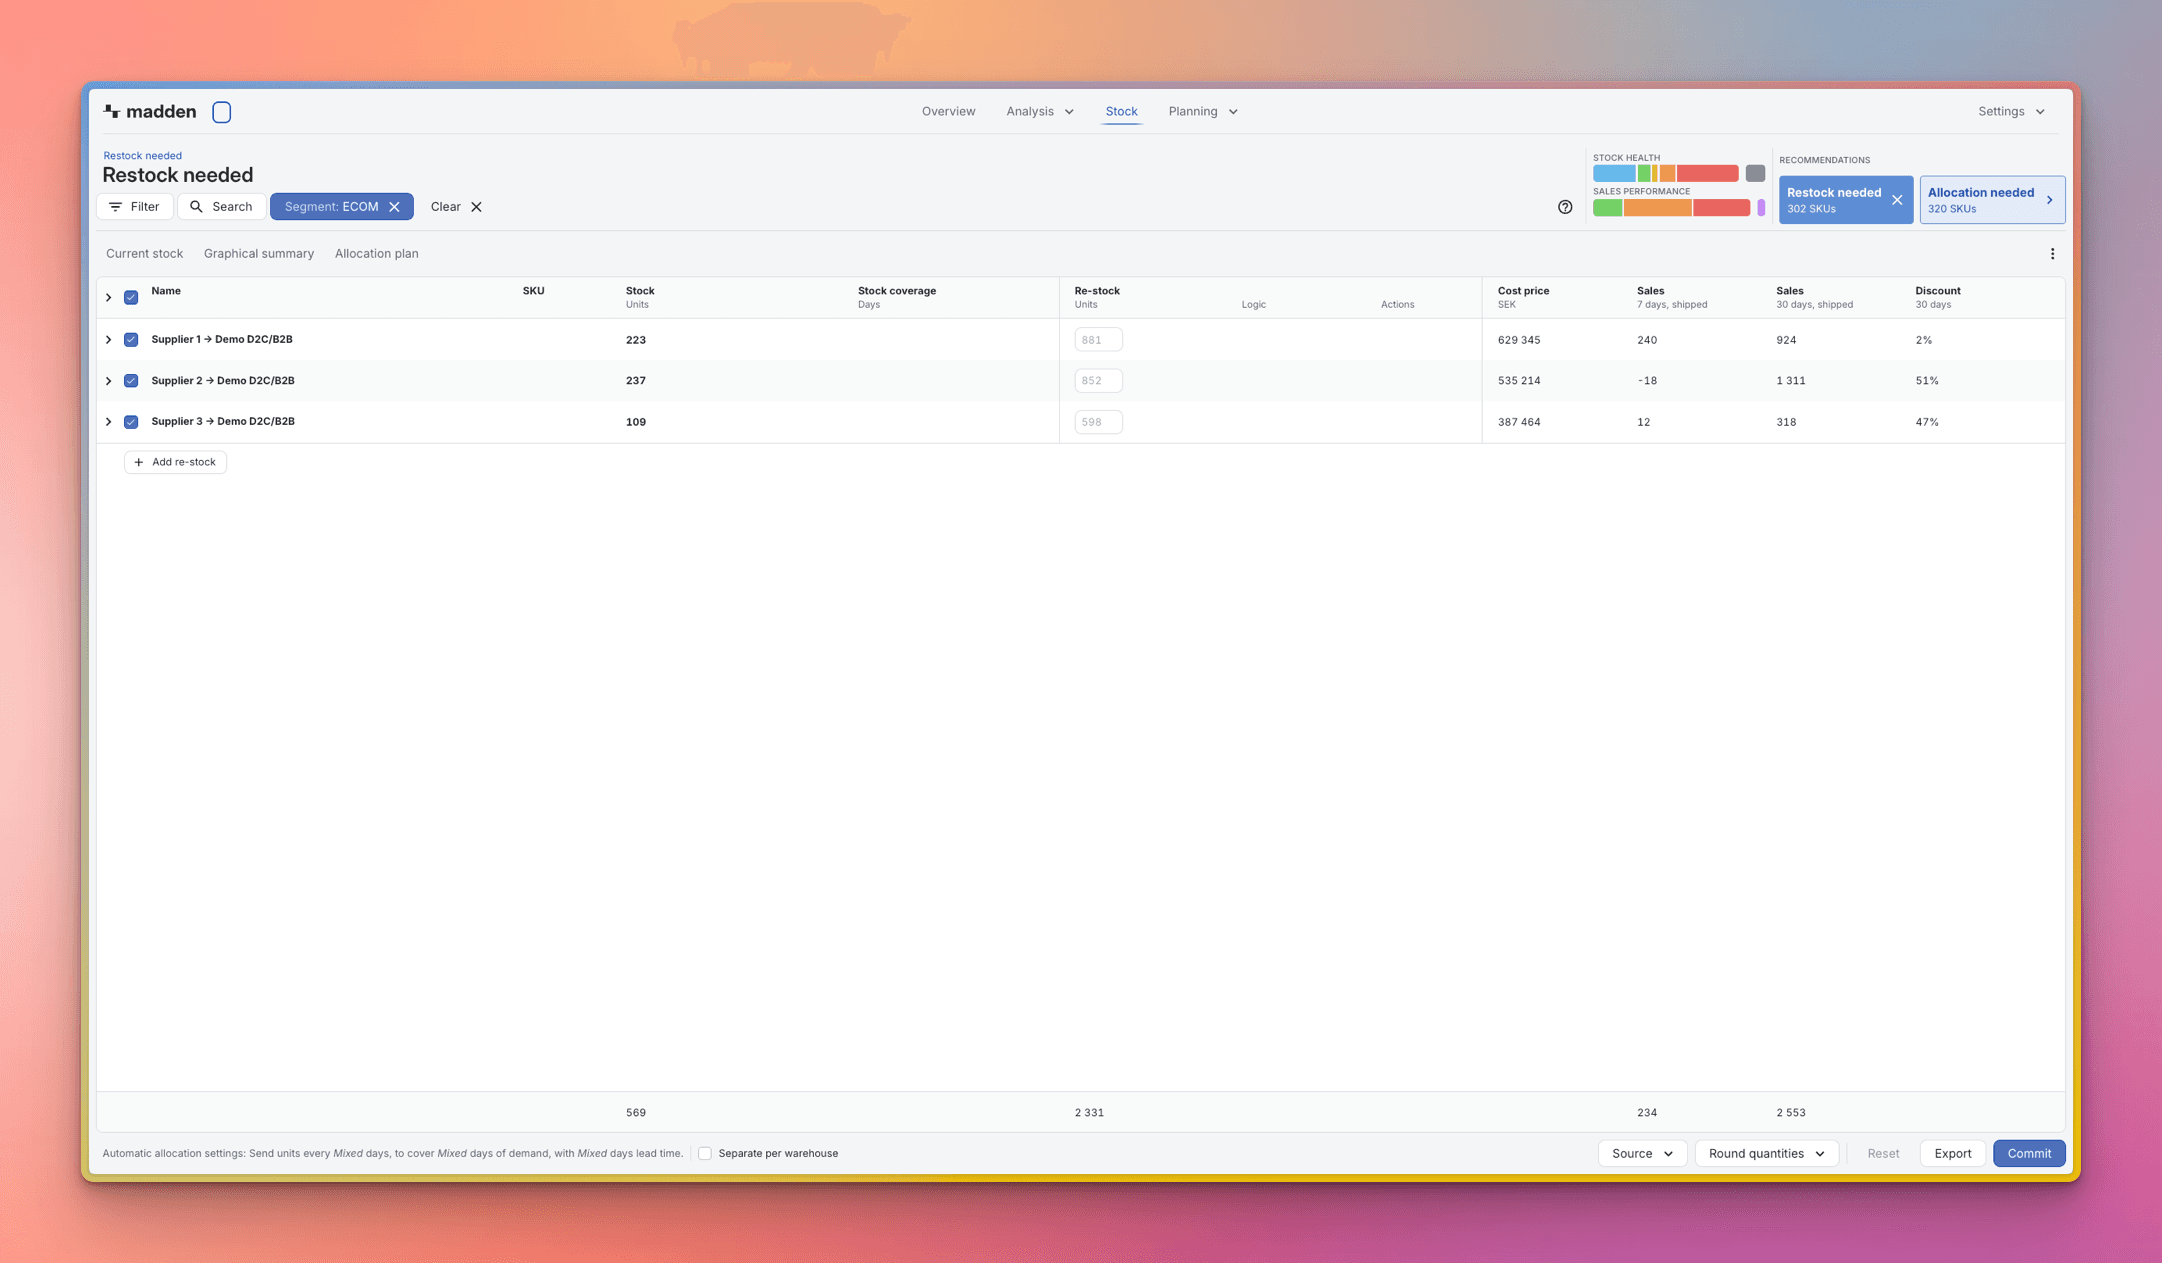Close the Restock needed recommendation card
2162x1263 pixels.
point(1897,200)
